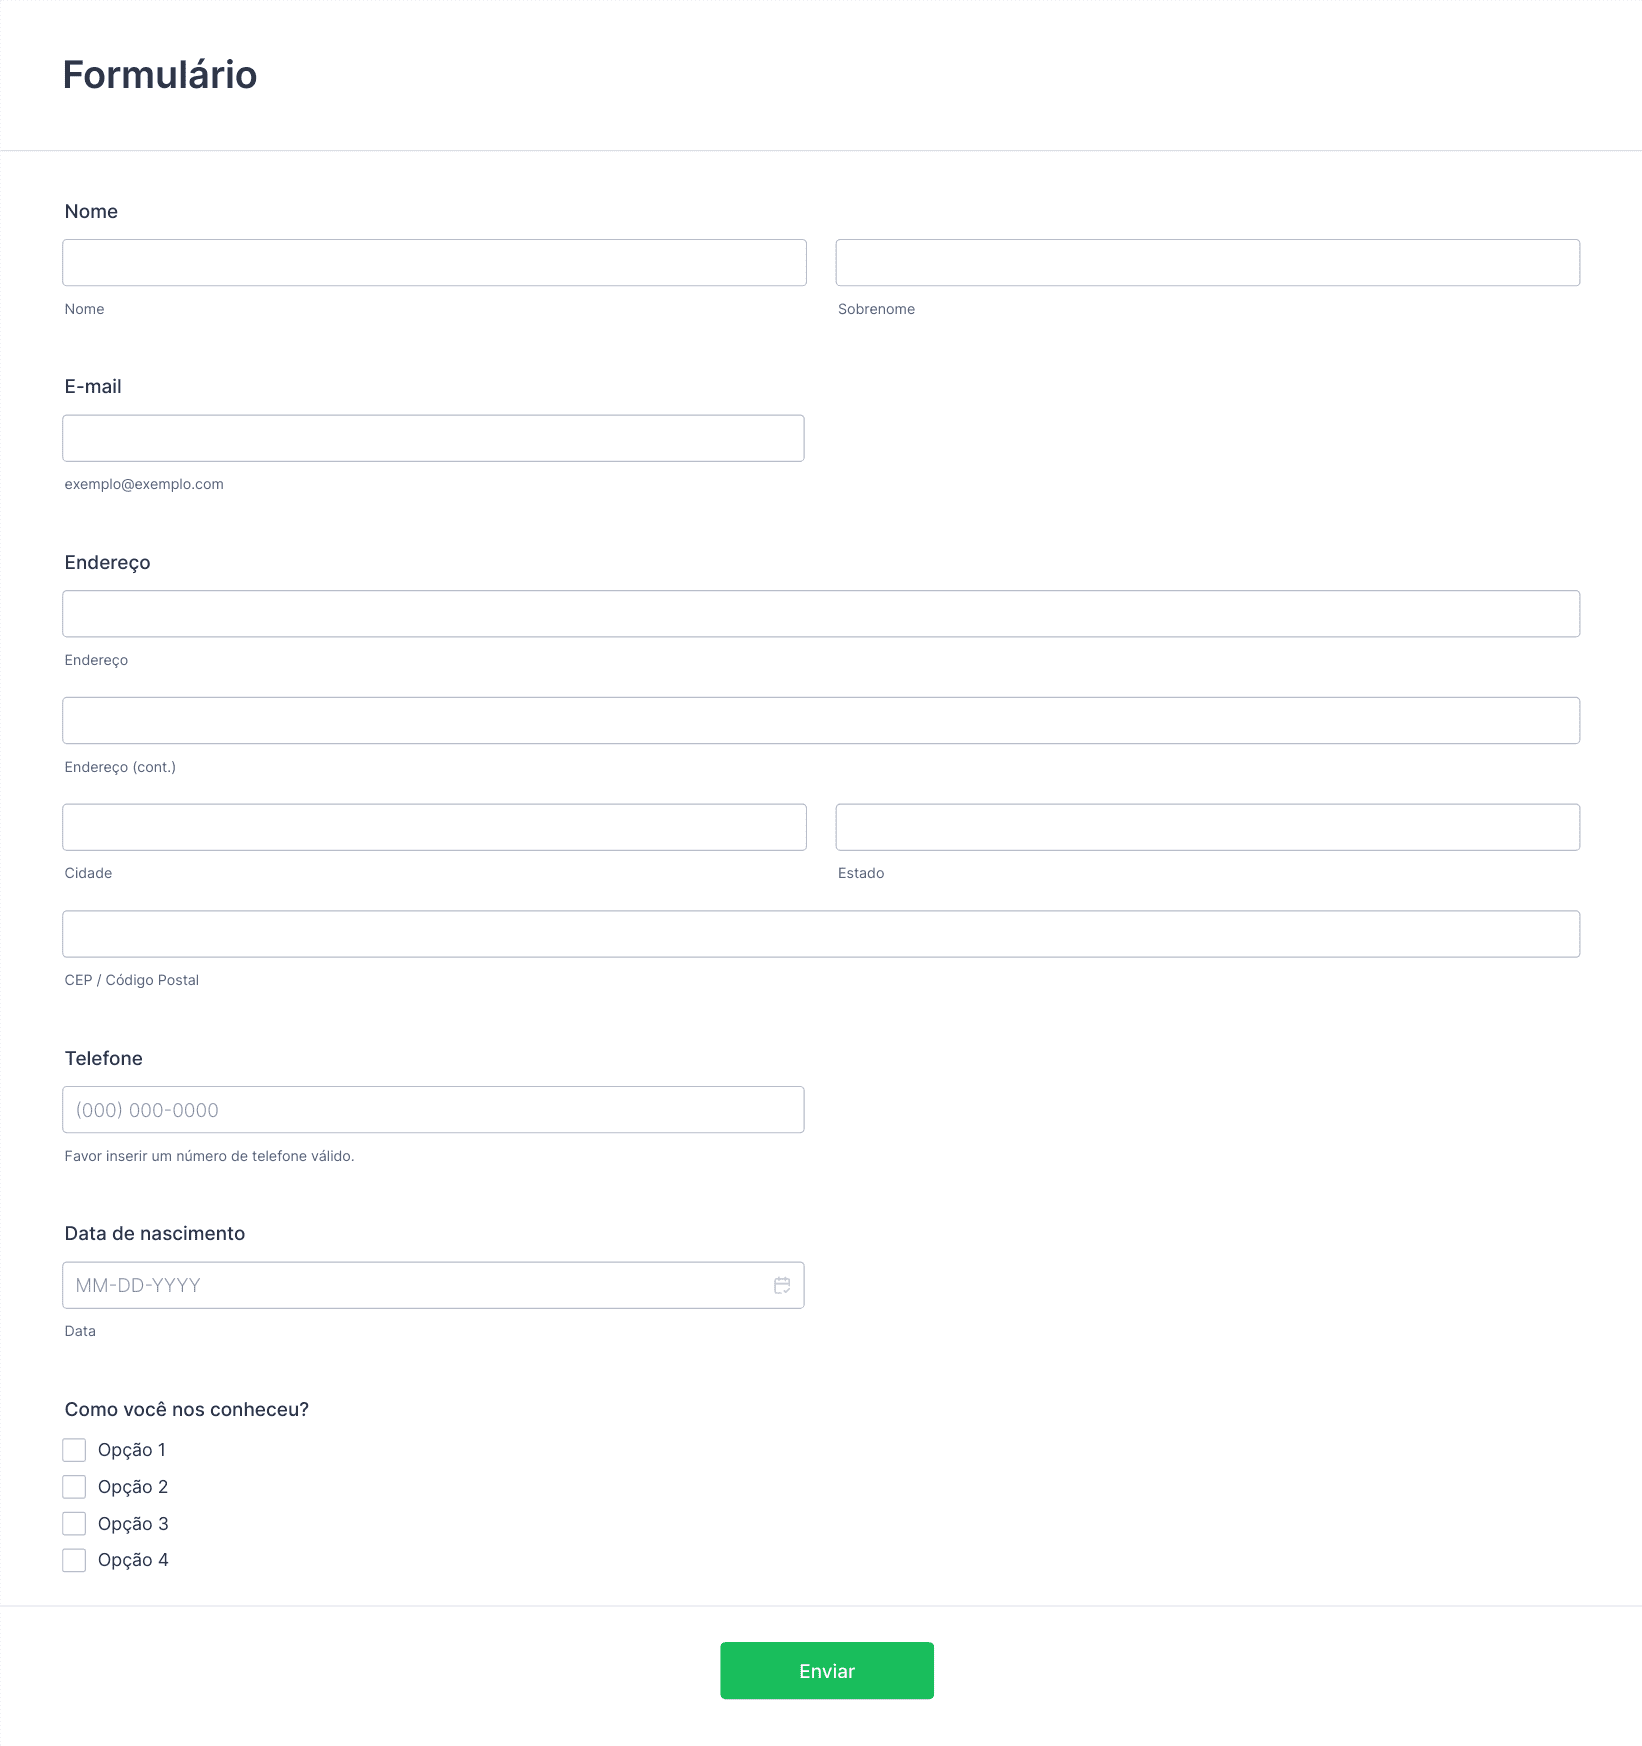This screenshot has width=1642, height=1746.
Task: Click the Telefone number field
Action: [433, 1110]
